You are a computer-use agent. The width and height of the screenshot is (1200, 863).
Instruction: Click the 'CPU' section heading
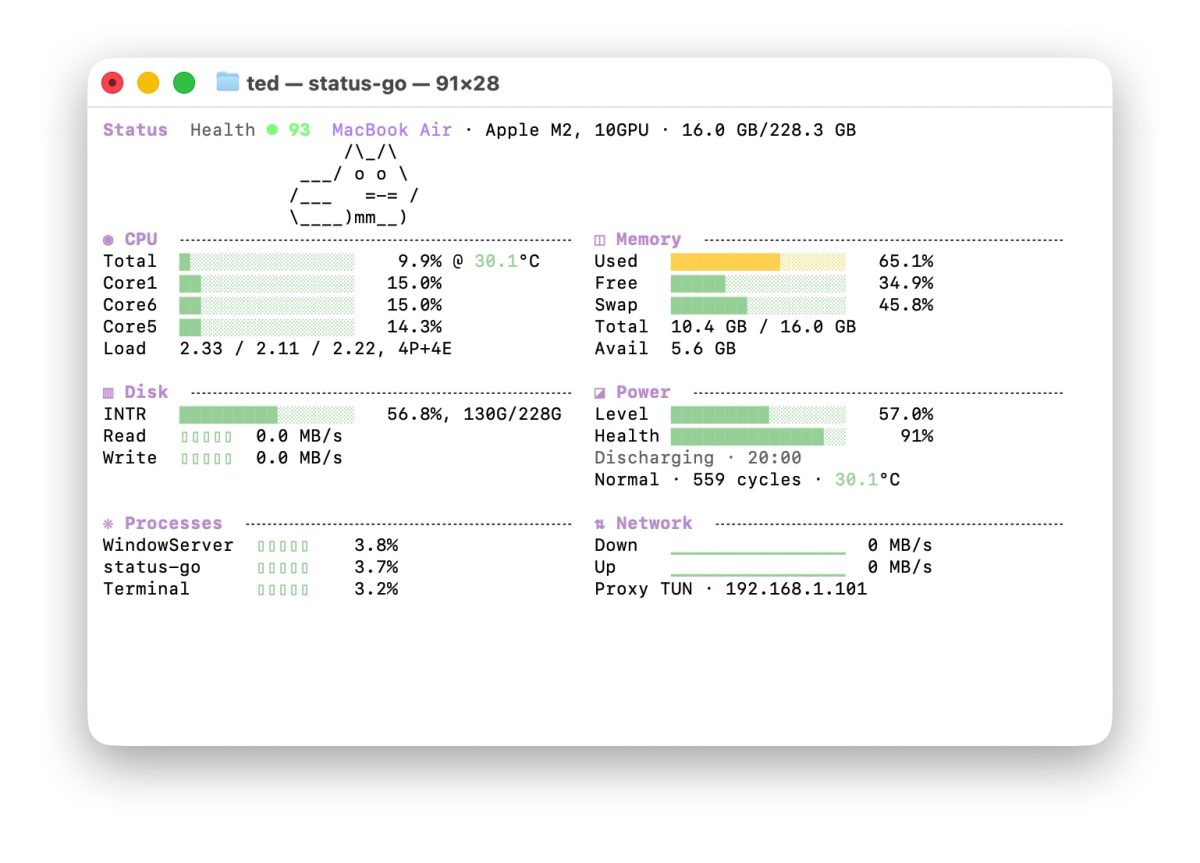[x=141, y=240]
